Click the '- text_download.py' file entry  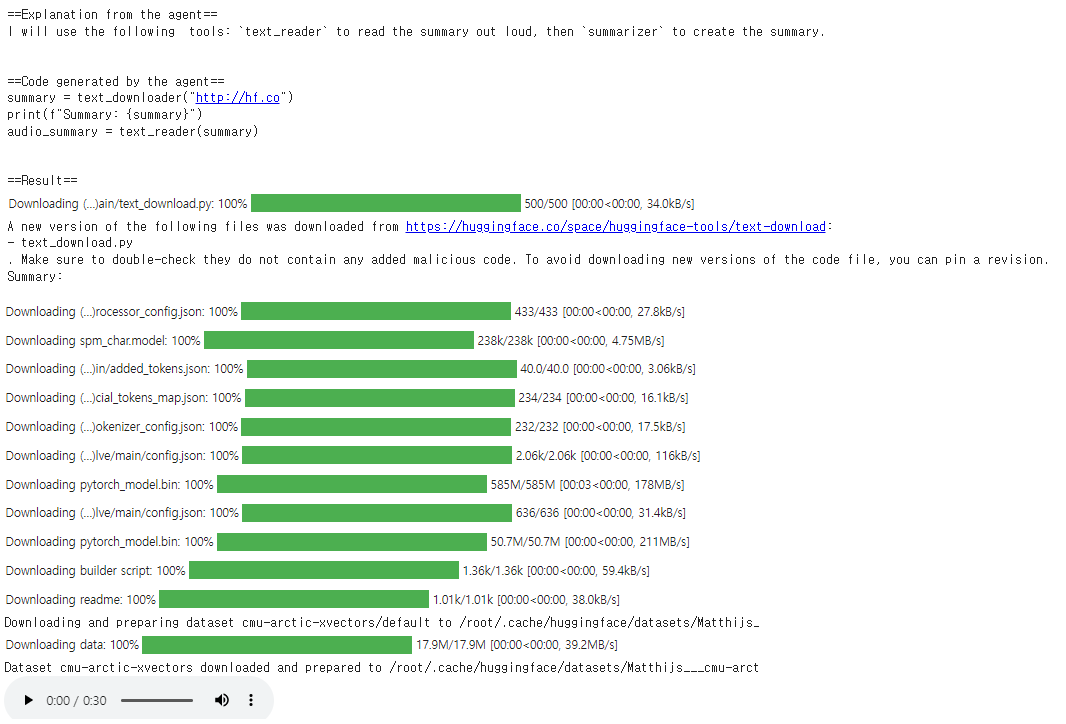click(x=70, y=243)
